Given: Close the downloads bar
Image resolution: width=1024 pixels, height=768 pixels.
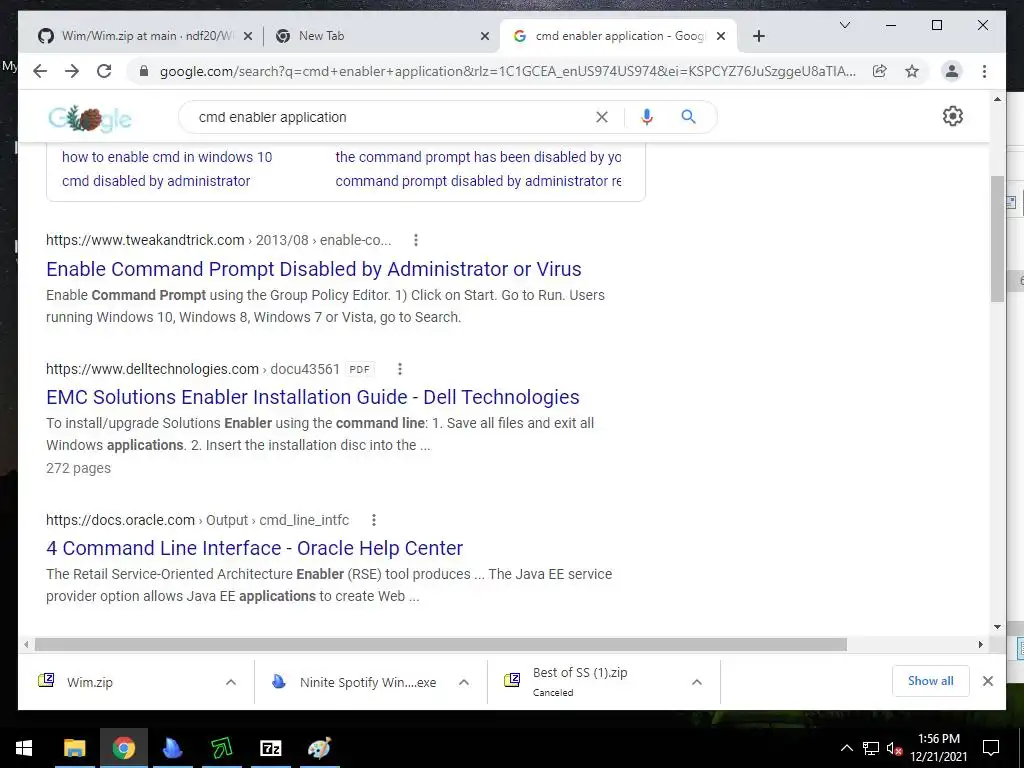Looking at the screenshot, I should click(x=987, y=681).
